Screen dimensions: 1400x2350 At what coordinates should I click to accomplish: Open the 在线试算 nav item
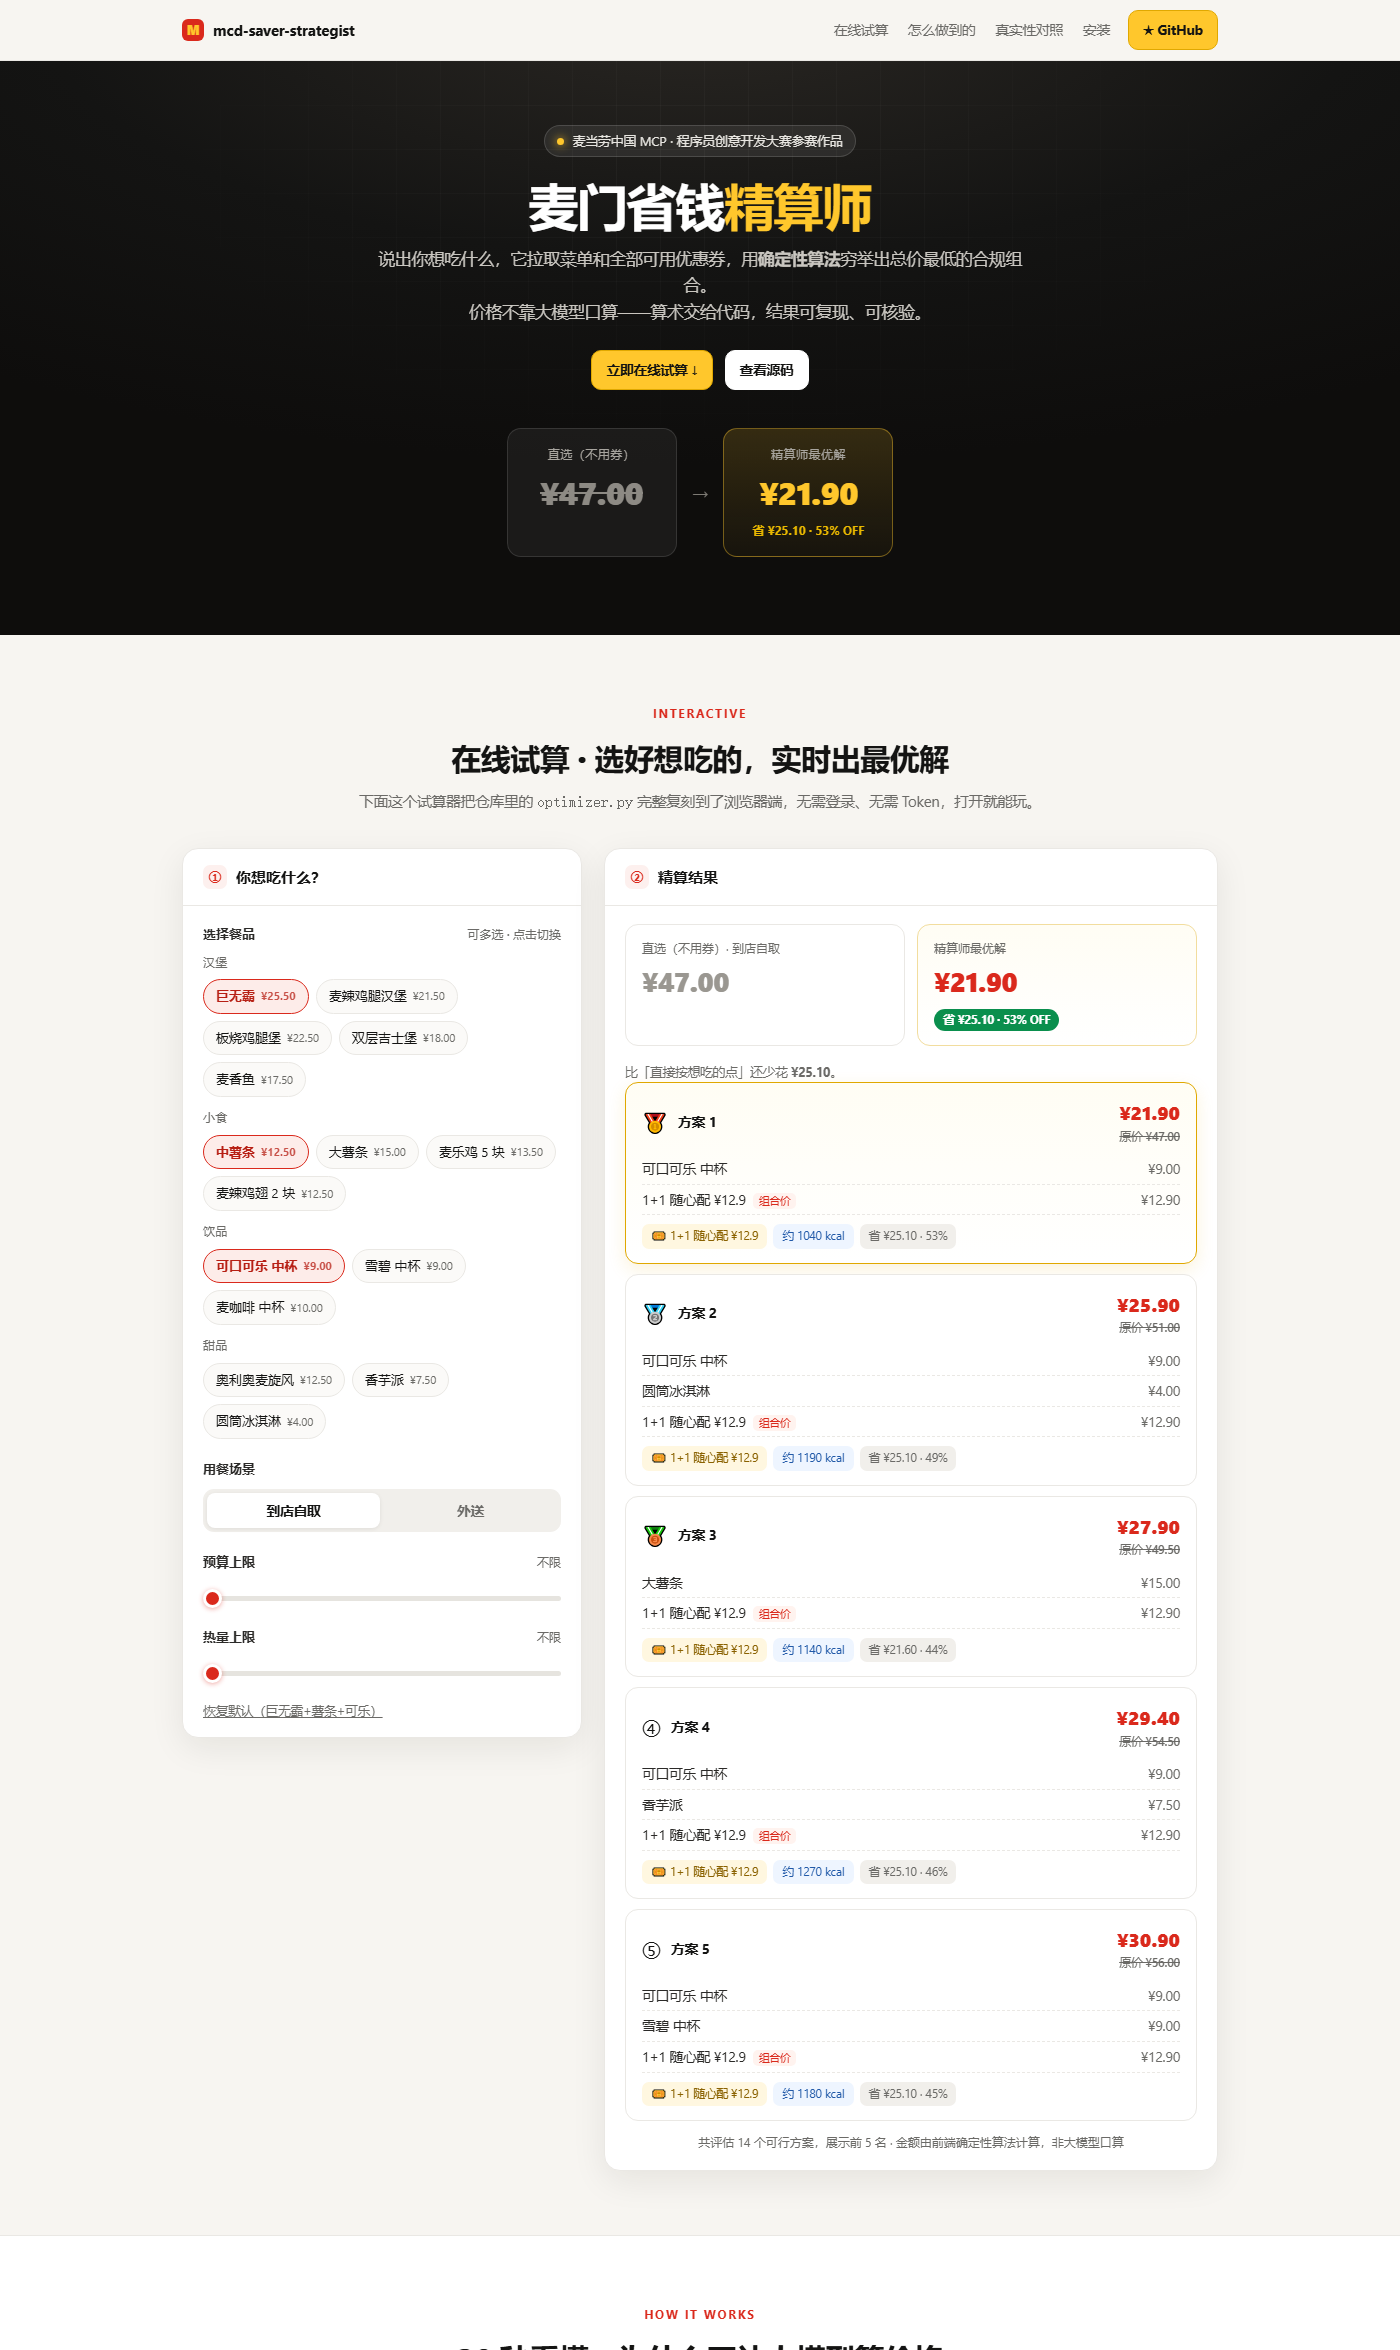coord(860,30)
